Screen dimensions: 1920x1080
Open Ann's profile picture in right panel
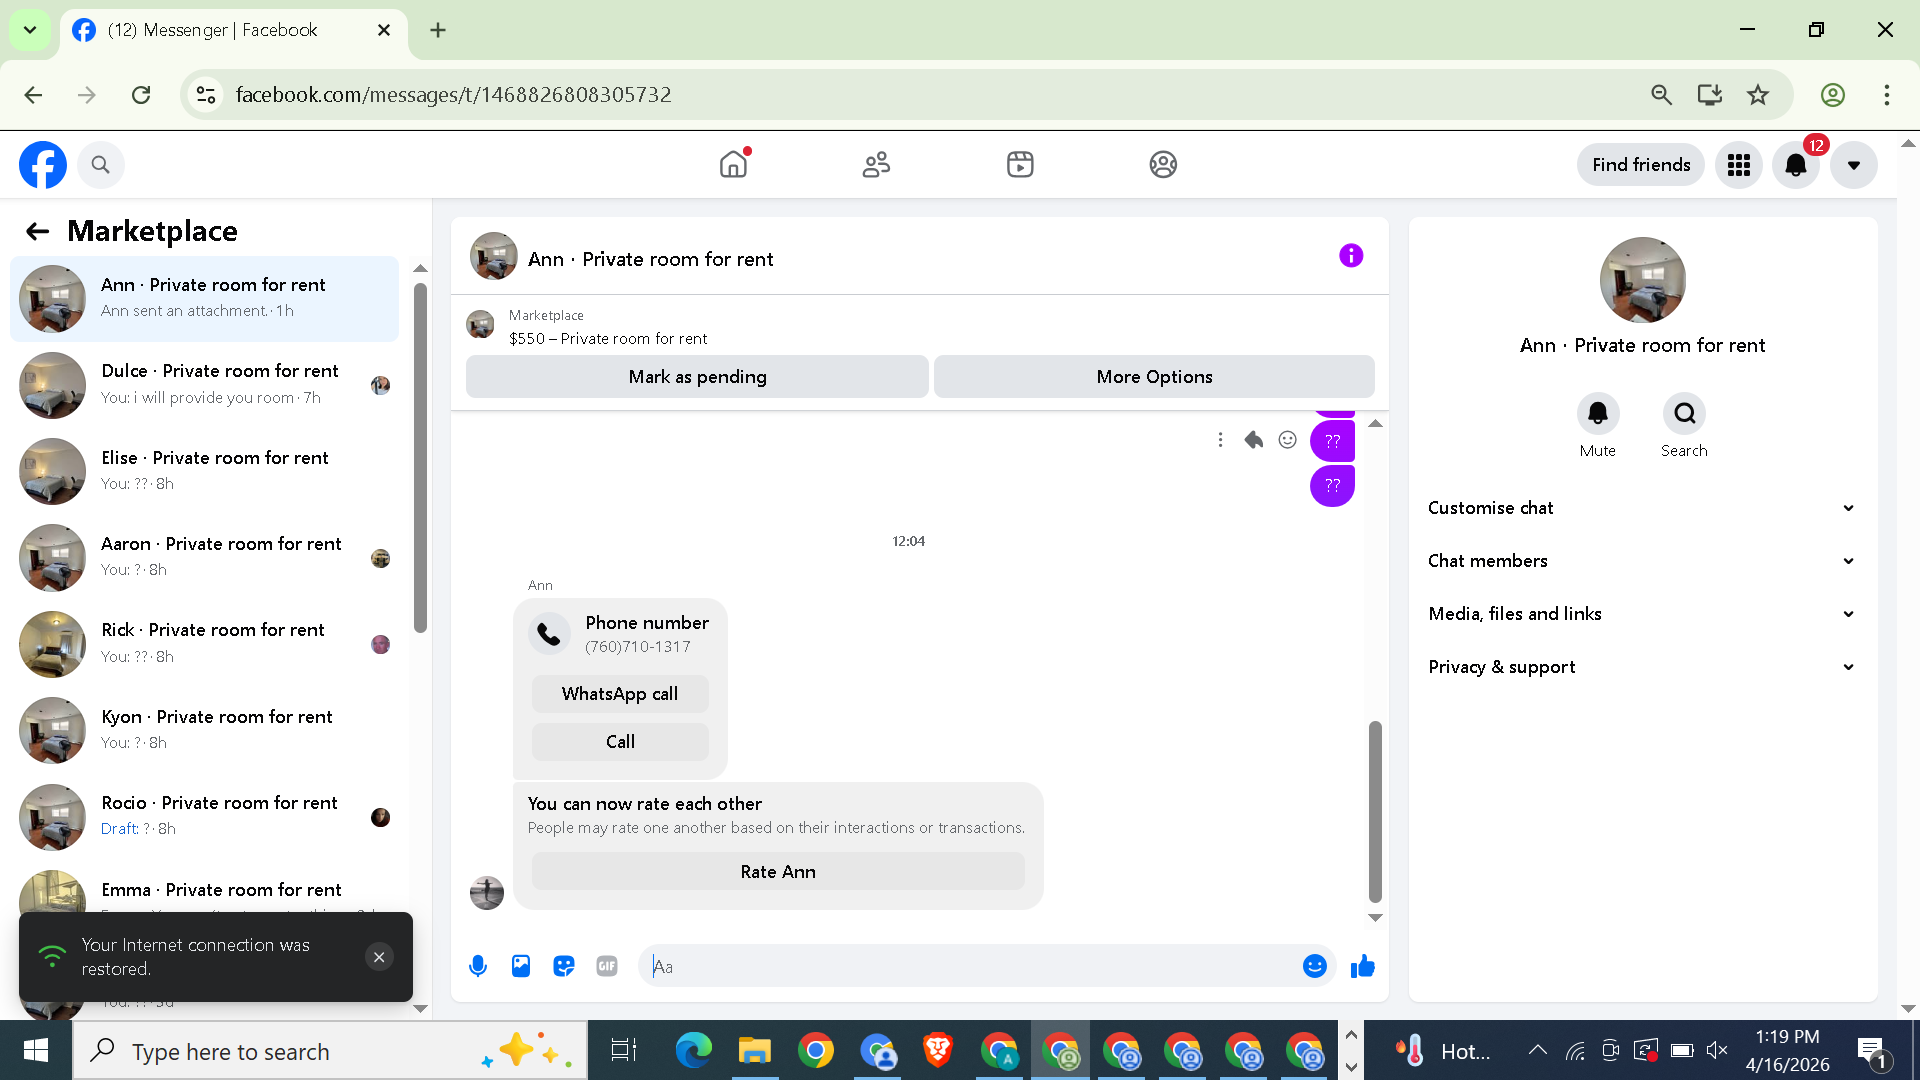click(1642, 280)
